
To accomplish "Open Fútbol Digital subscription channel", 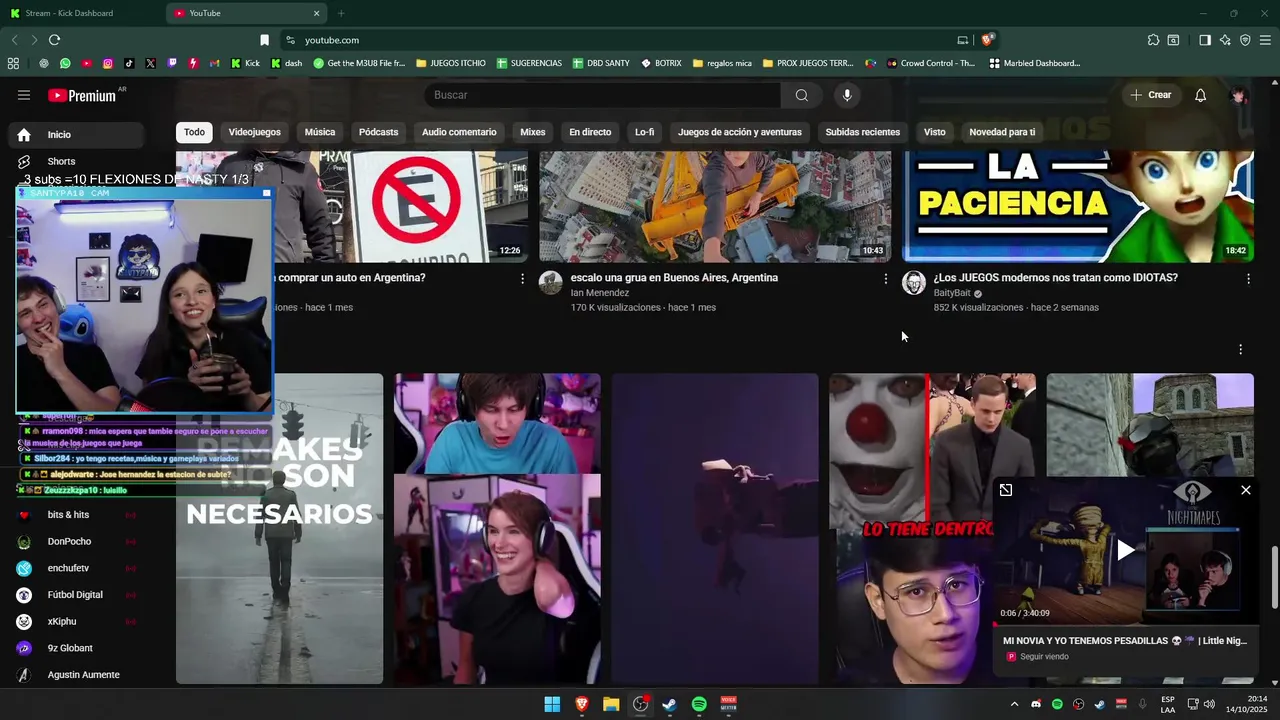I will (75, 595).
